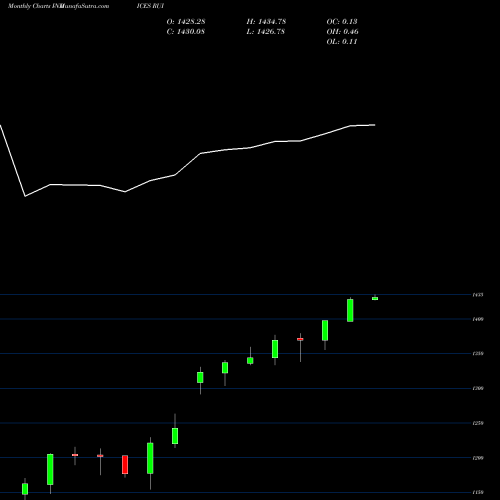Click the large red candlestick body
This screenshot has width=500, height=500.
tap(125, 464)
